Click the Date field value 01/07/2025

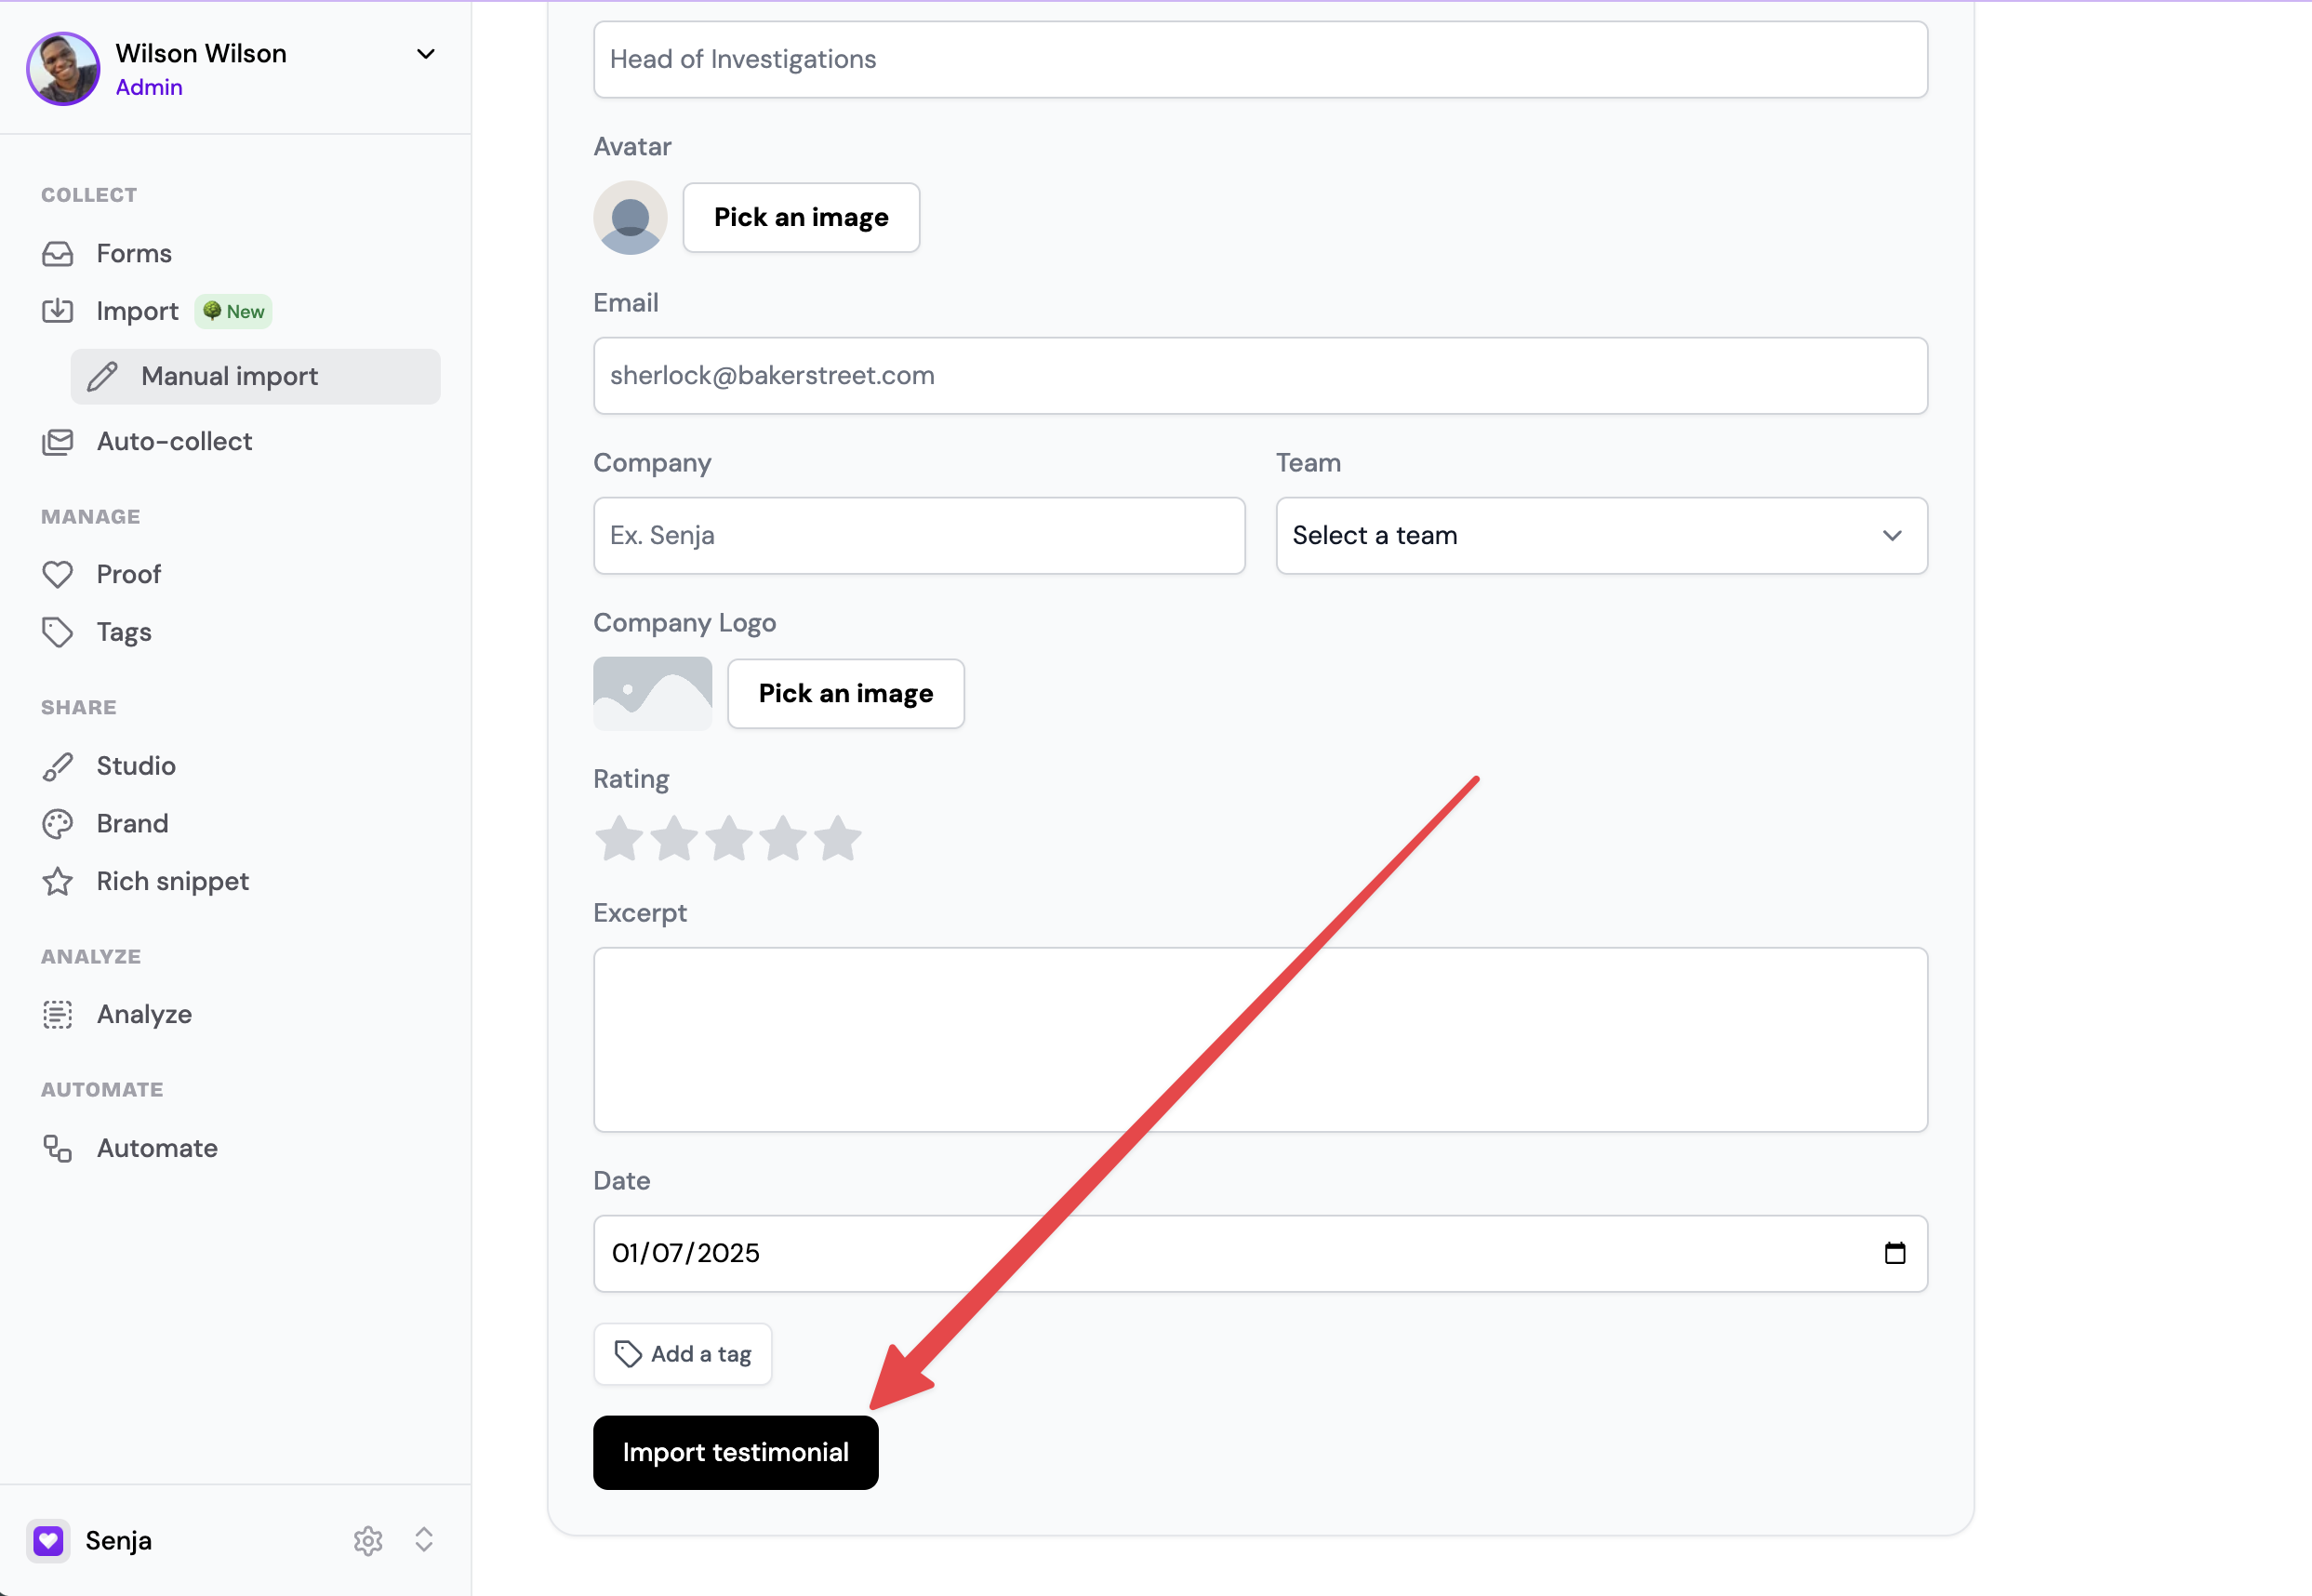point(686,1253)
